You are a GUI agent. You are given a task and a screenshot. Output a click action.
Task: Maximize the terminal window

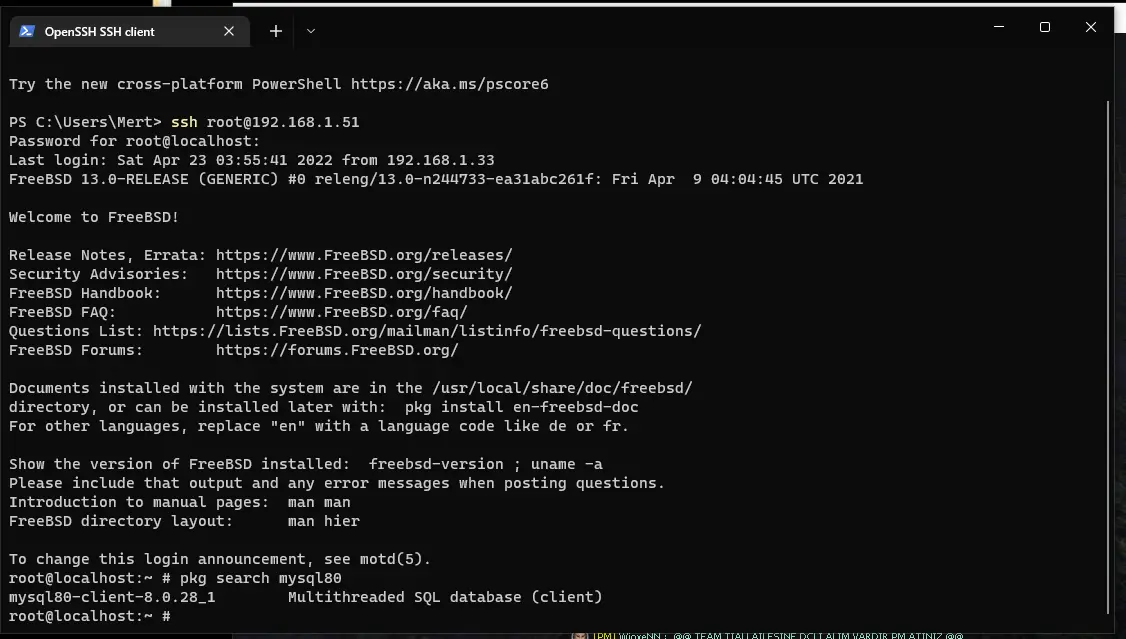[x=1045, y=27]
